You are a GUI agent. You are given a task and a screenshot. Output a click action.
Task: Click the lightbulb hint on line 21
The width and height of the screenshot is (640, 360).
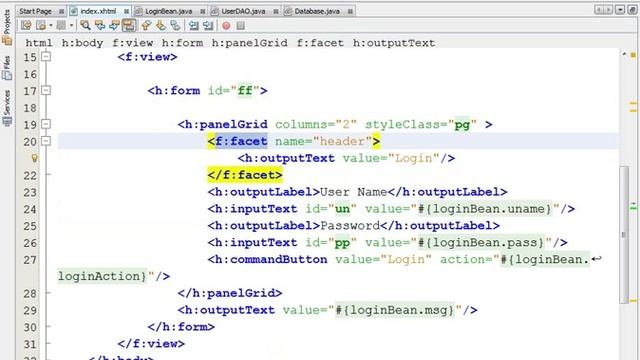coord(34,158)
